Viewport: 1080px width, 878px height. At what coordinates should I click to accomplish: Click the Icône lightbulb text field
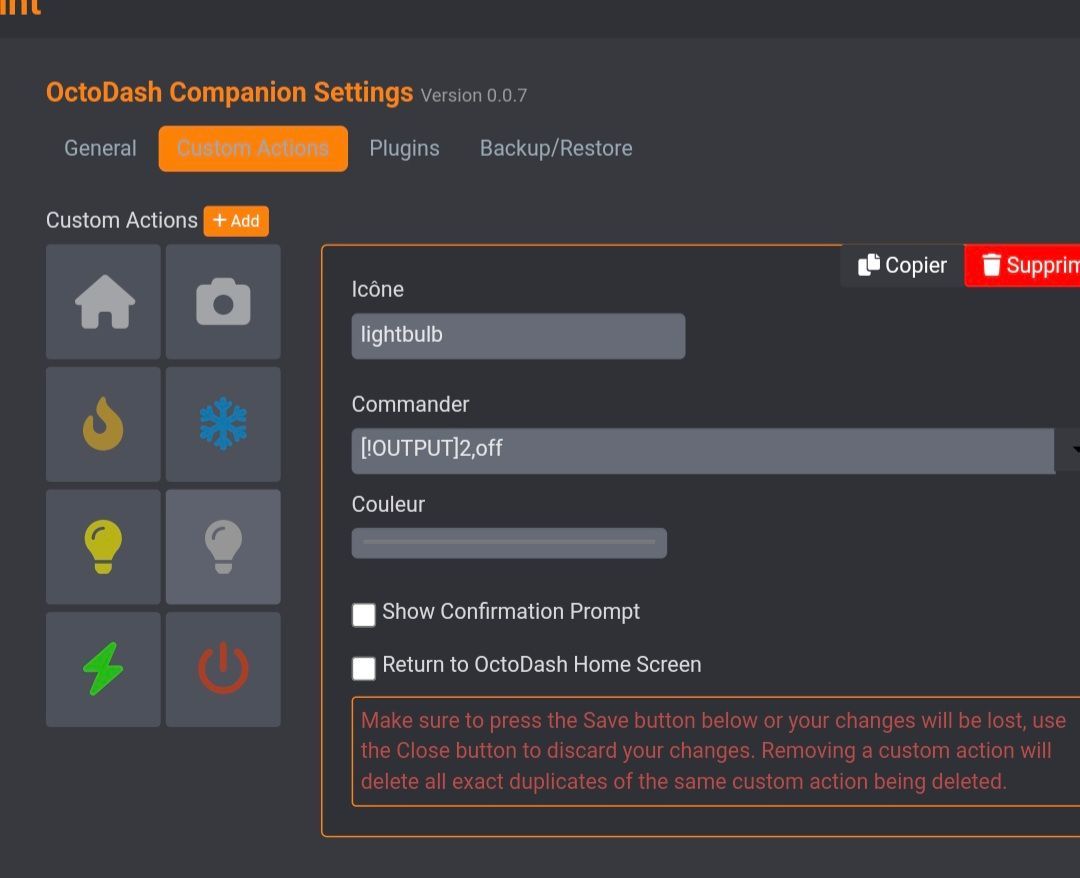point(518,336)
